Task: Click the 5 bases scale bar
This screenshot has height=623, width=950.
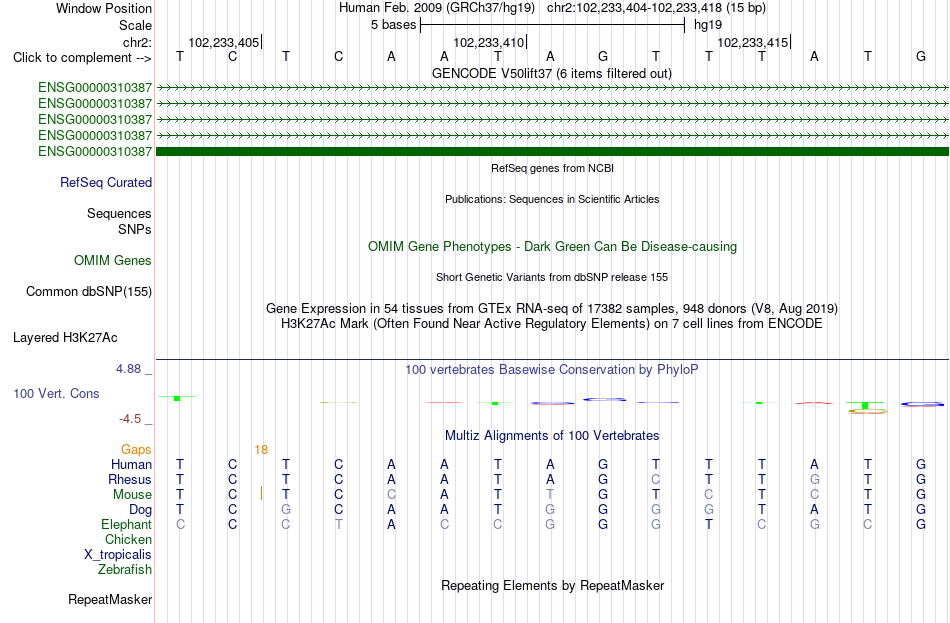Action: pyautogui.click(x=553, y=25)
